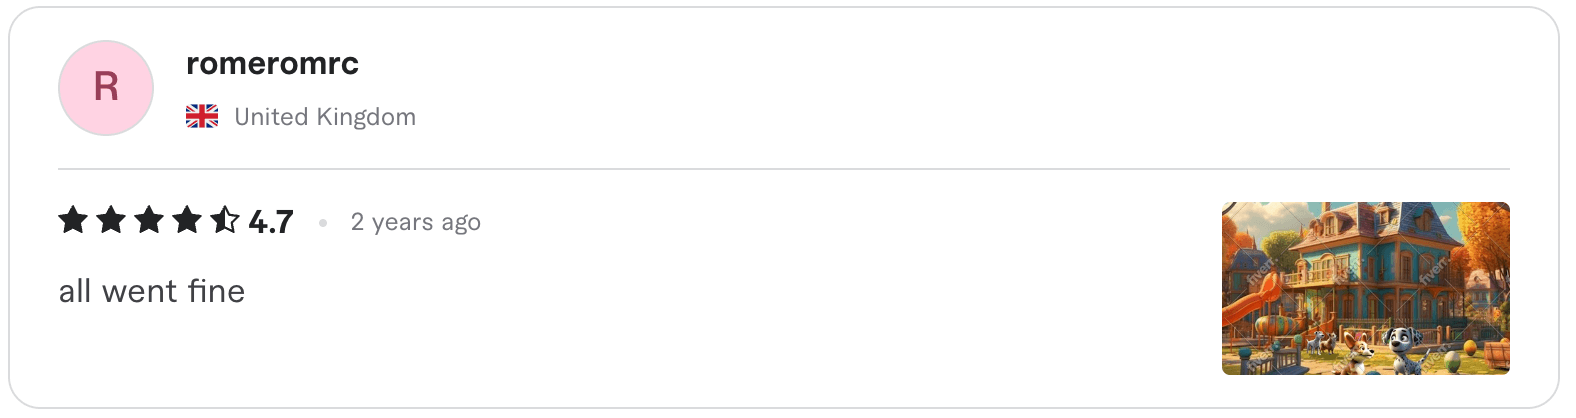Open the romeromrc user profile
The height and width of the screenshot is (418, 1576).
click(x=272, y=64)
